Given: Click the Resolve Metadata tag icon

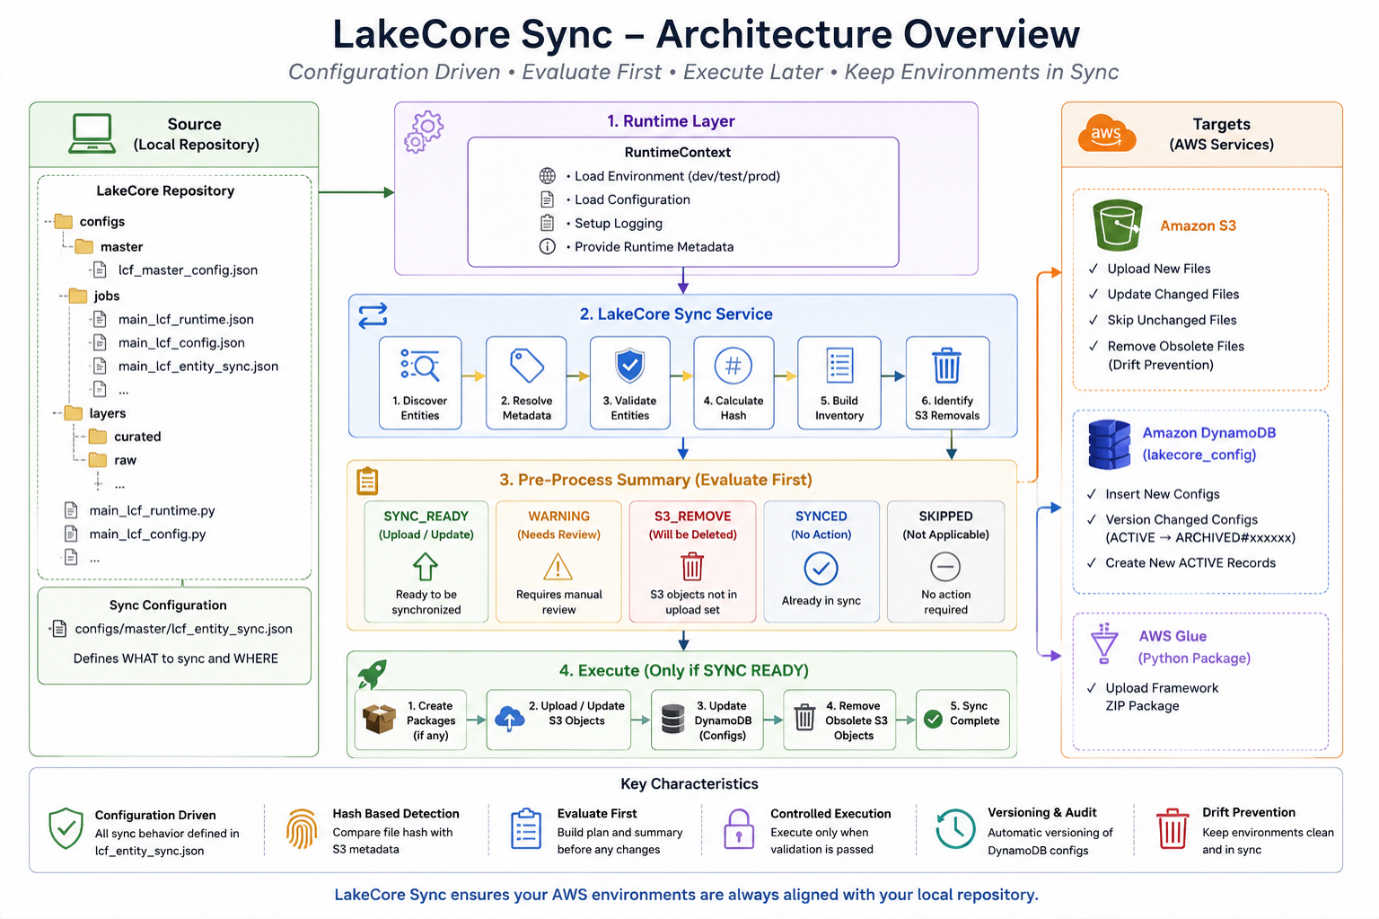Looking at the screenshot, I should [527, 365].
